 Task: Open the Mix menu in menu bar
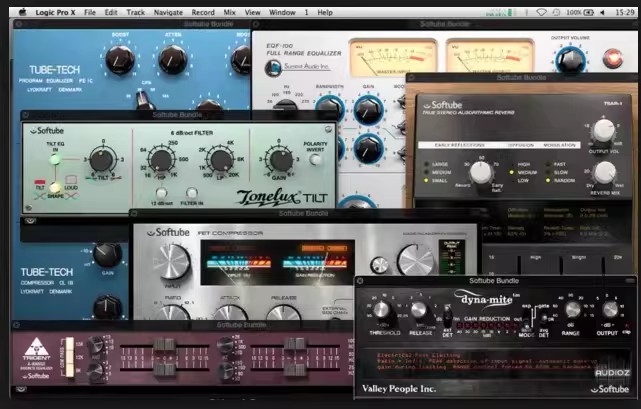[x=230, y=12]
